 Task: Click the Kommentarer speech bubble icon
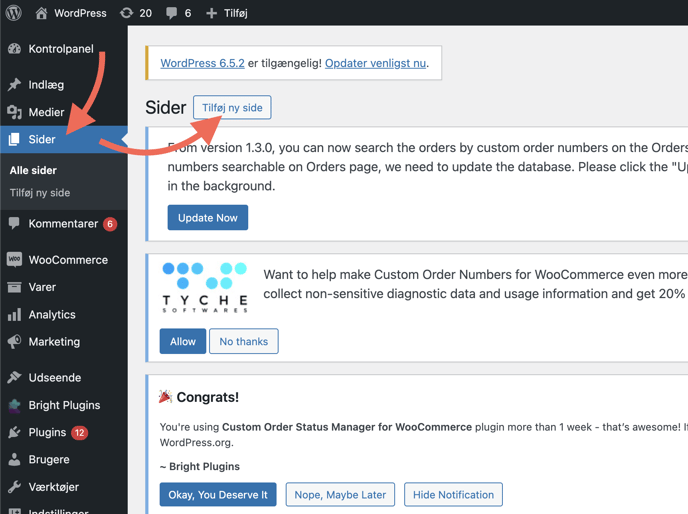click(14, 223)
